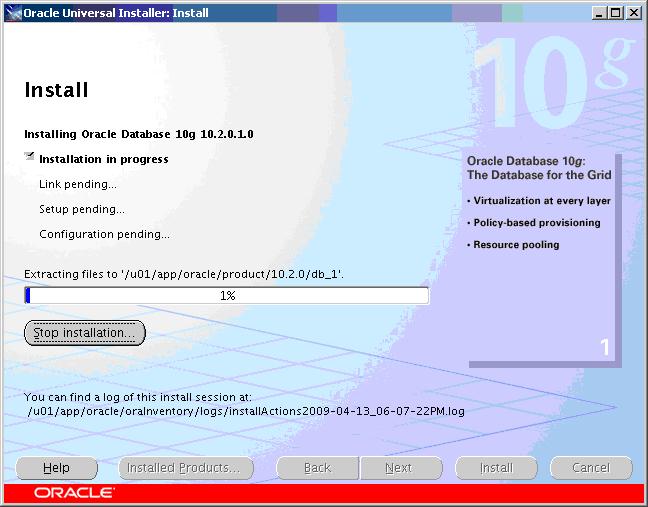Image resolution: width=648 pixels, height=507 pixels.
Task: Go Back to the previous step
Action: [317, 468]
